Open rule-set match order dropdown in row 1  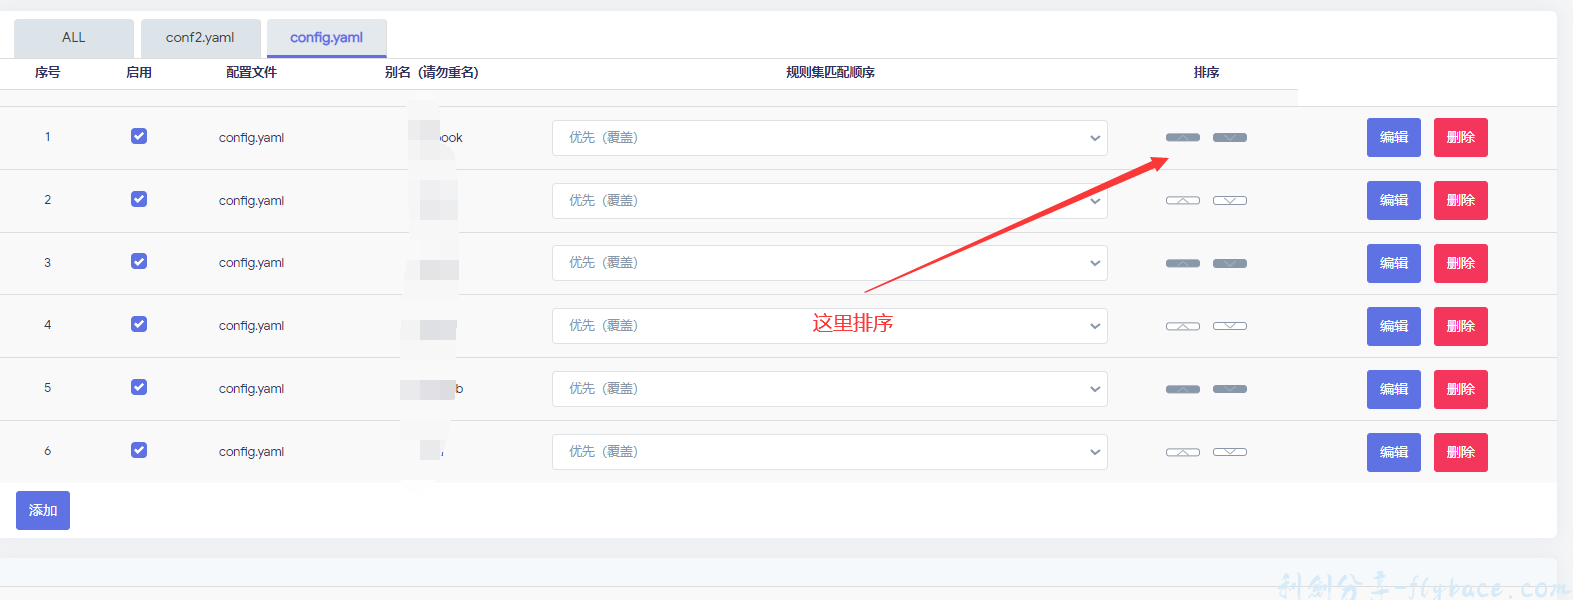pyautogui.click(x=829, y=138)
